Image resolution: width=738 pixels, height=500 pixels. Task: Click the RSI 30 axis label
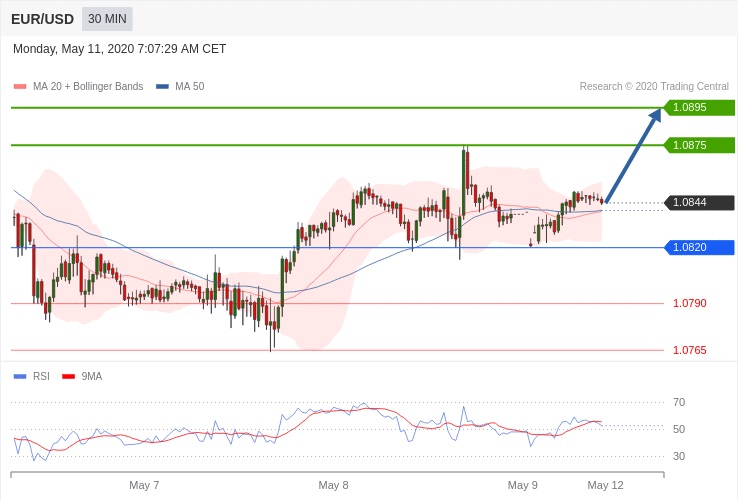[x=679, y=456]
